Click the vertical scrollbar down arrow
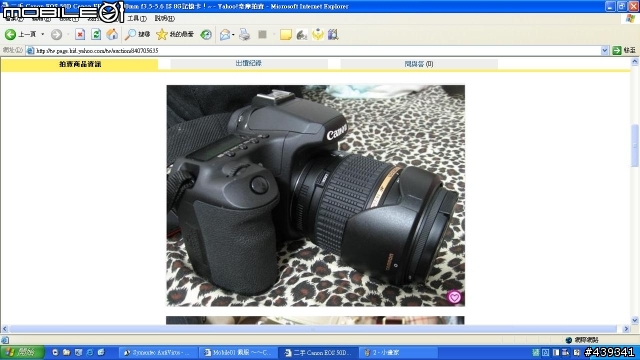Viewport: 640px width, 360px height. [635, 320]
